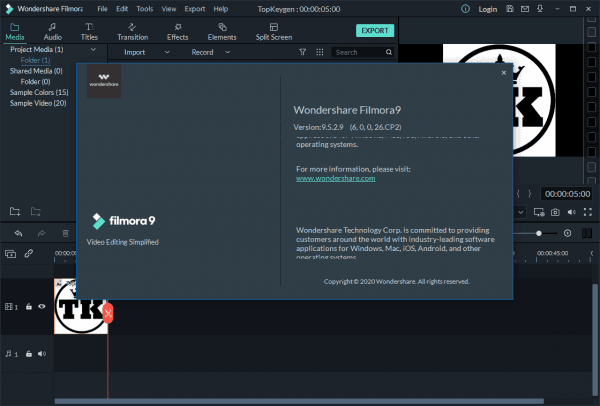Add a new folder in the media panel
The height and width of the screenshot is (406, 600).
pyautogui.click(x=15, y=212)
